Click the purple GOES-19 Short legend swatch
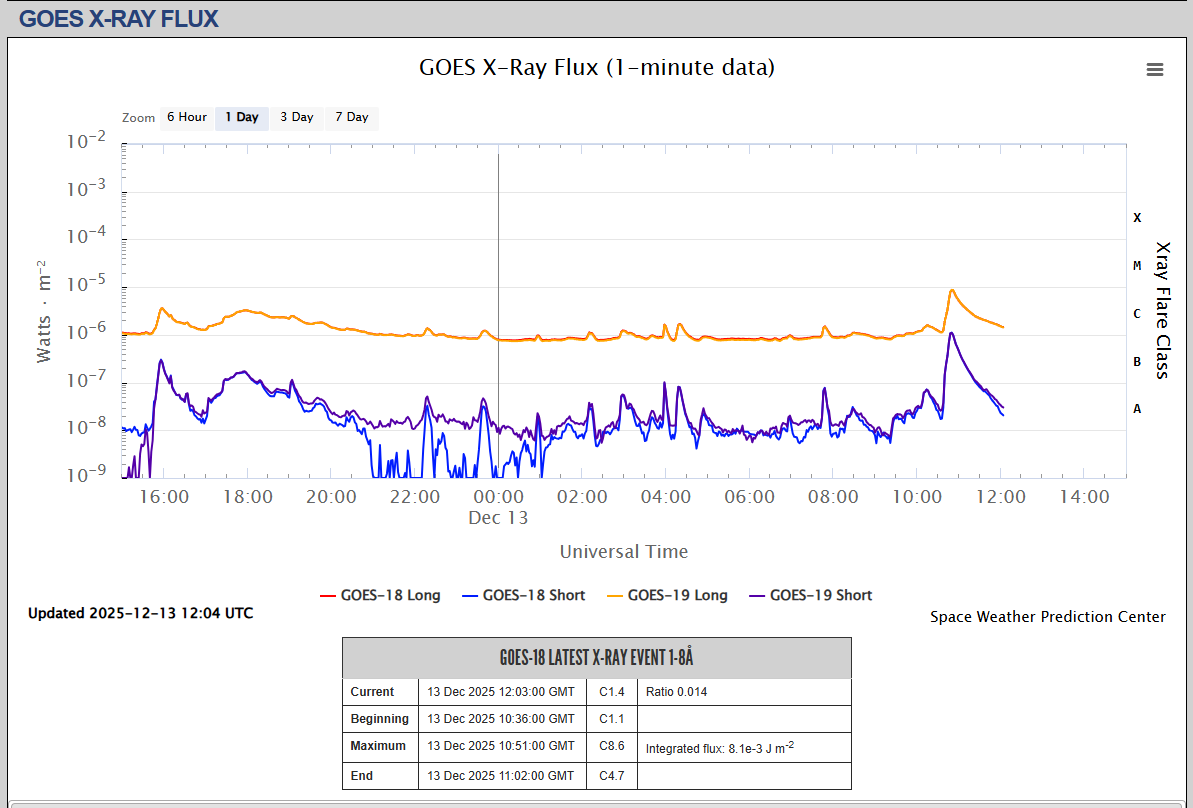Image resolution: width=1193 pixels, height=808 pixels. point(754,596)
